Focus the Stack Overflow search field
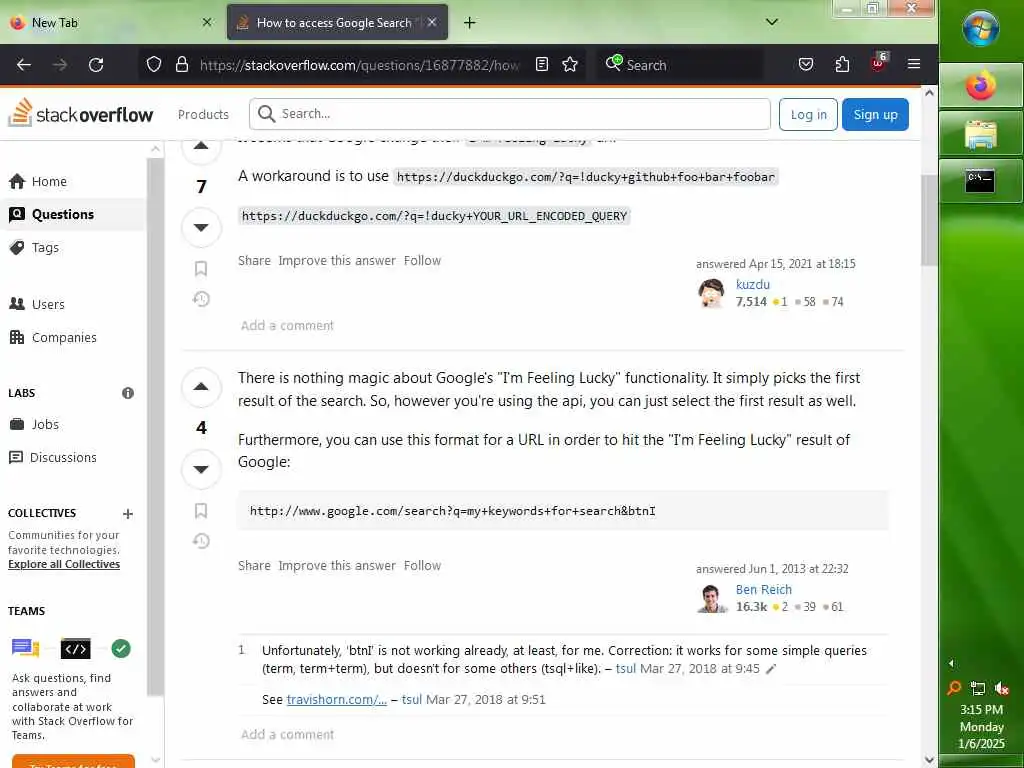This screenshot has height=768, width=1024. (509, 114)
